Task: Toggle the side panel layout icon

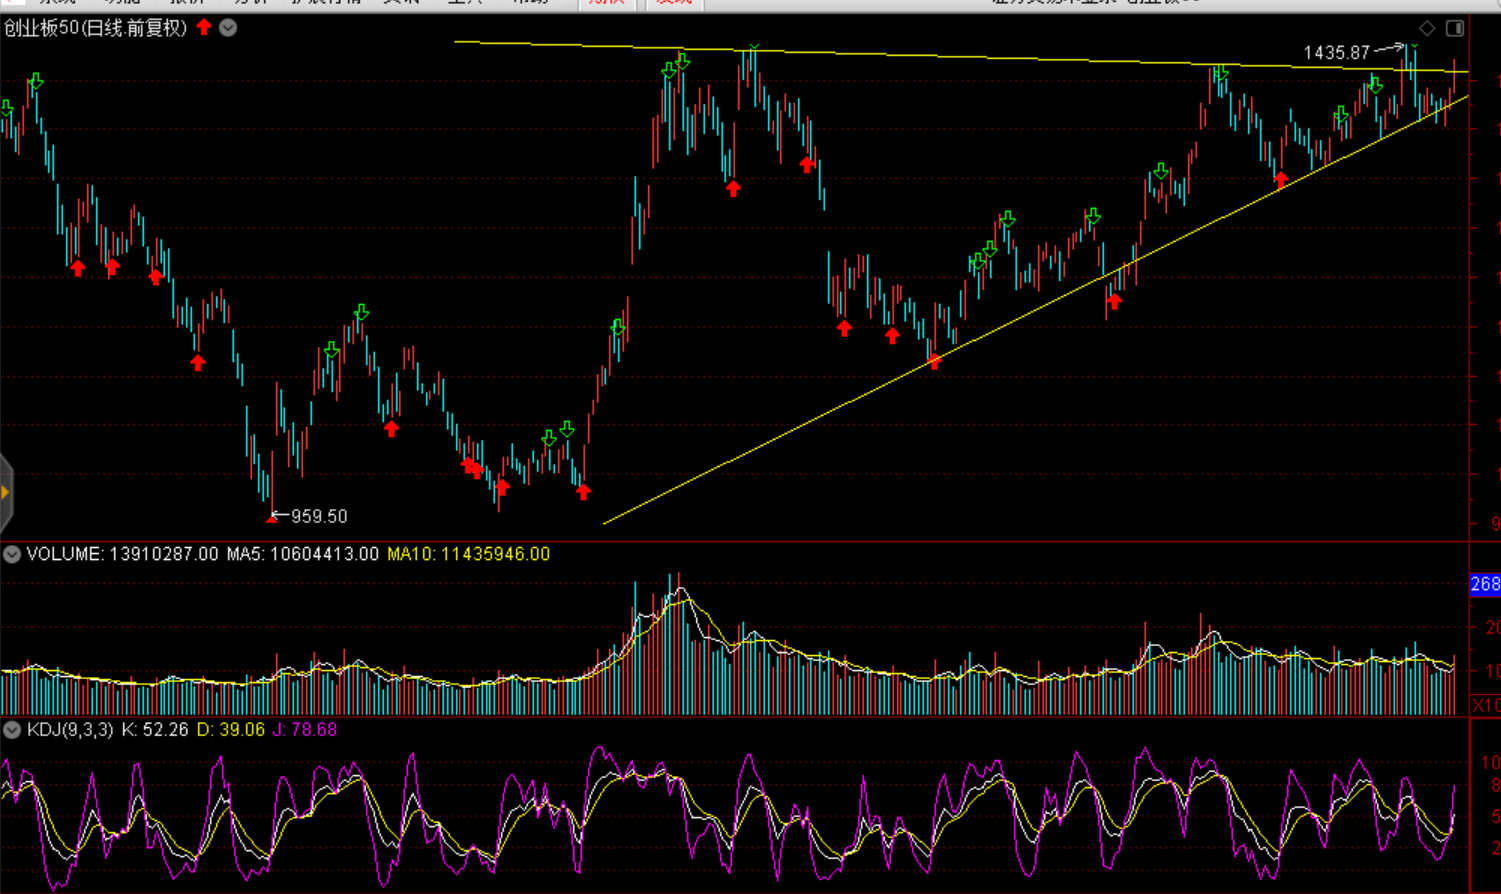Action: (x=1455, y=28)
